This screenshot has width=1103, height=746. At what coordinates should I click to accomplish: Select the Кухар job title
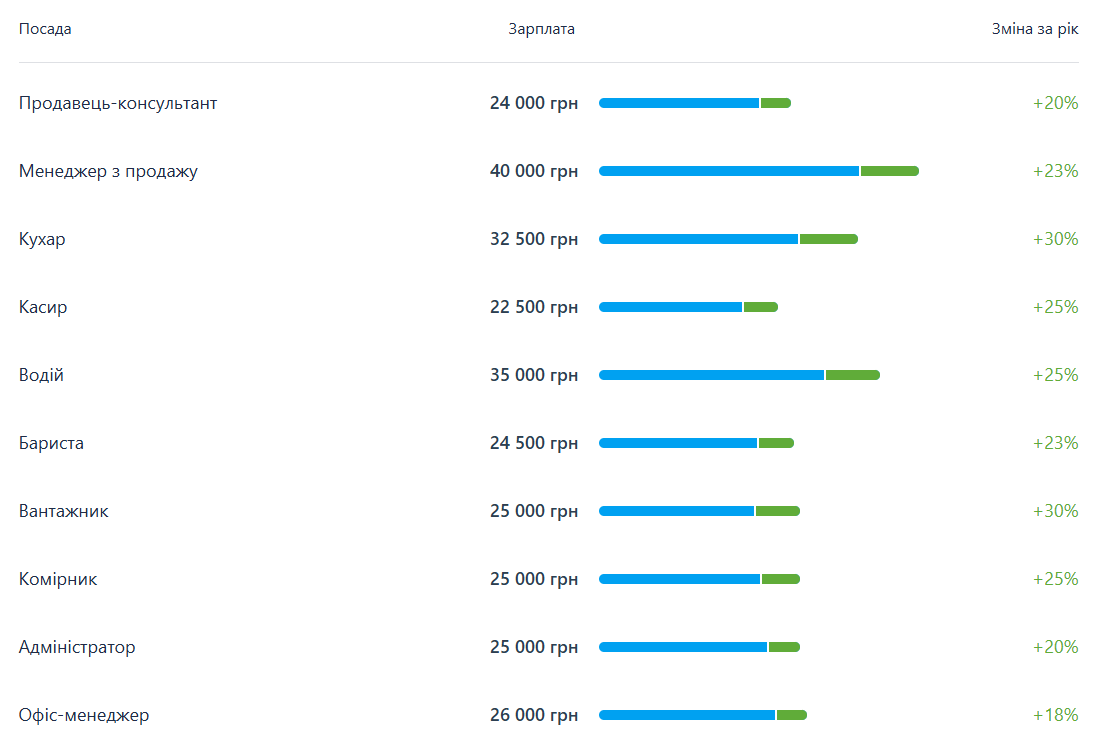(42, 239)
